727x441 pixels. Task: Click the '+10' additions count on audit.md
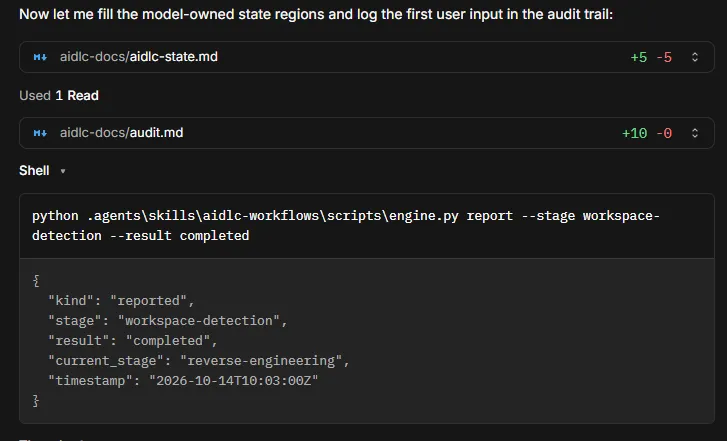pyautogui.click(x=634, y=133)
